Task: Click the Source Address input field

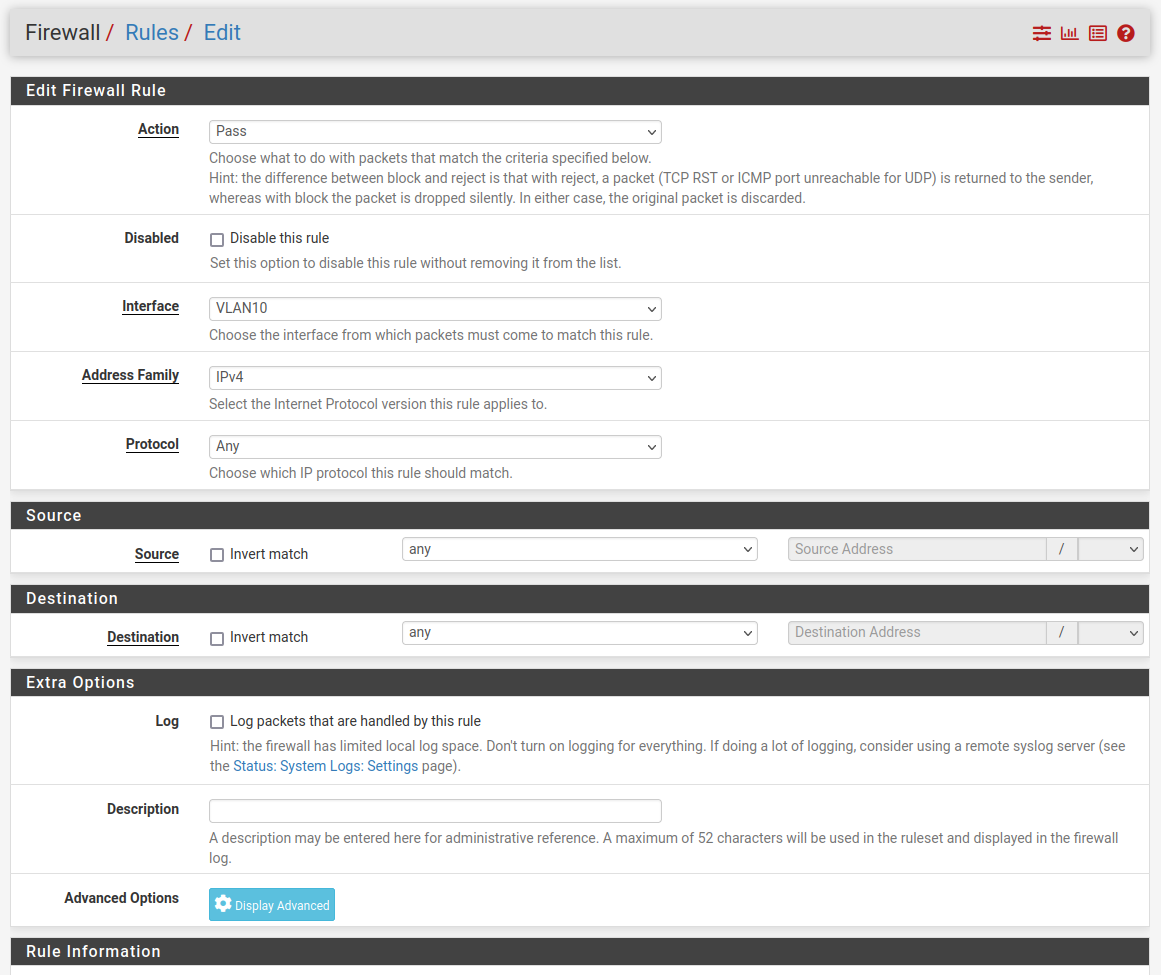Action: [917, 549]
